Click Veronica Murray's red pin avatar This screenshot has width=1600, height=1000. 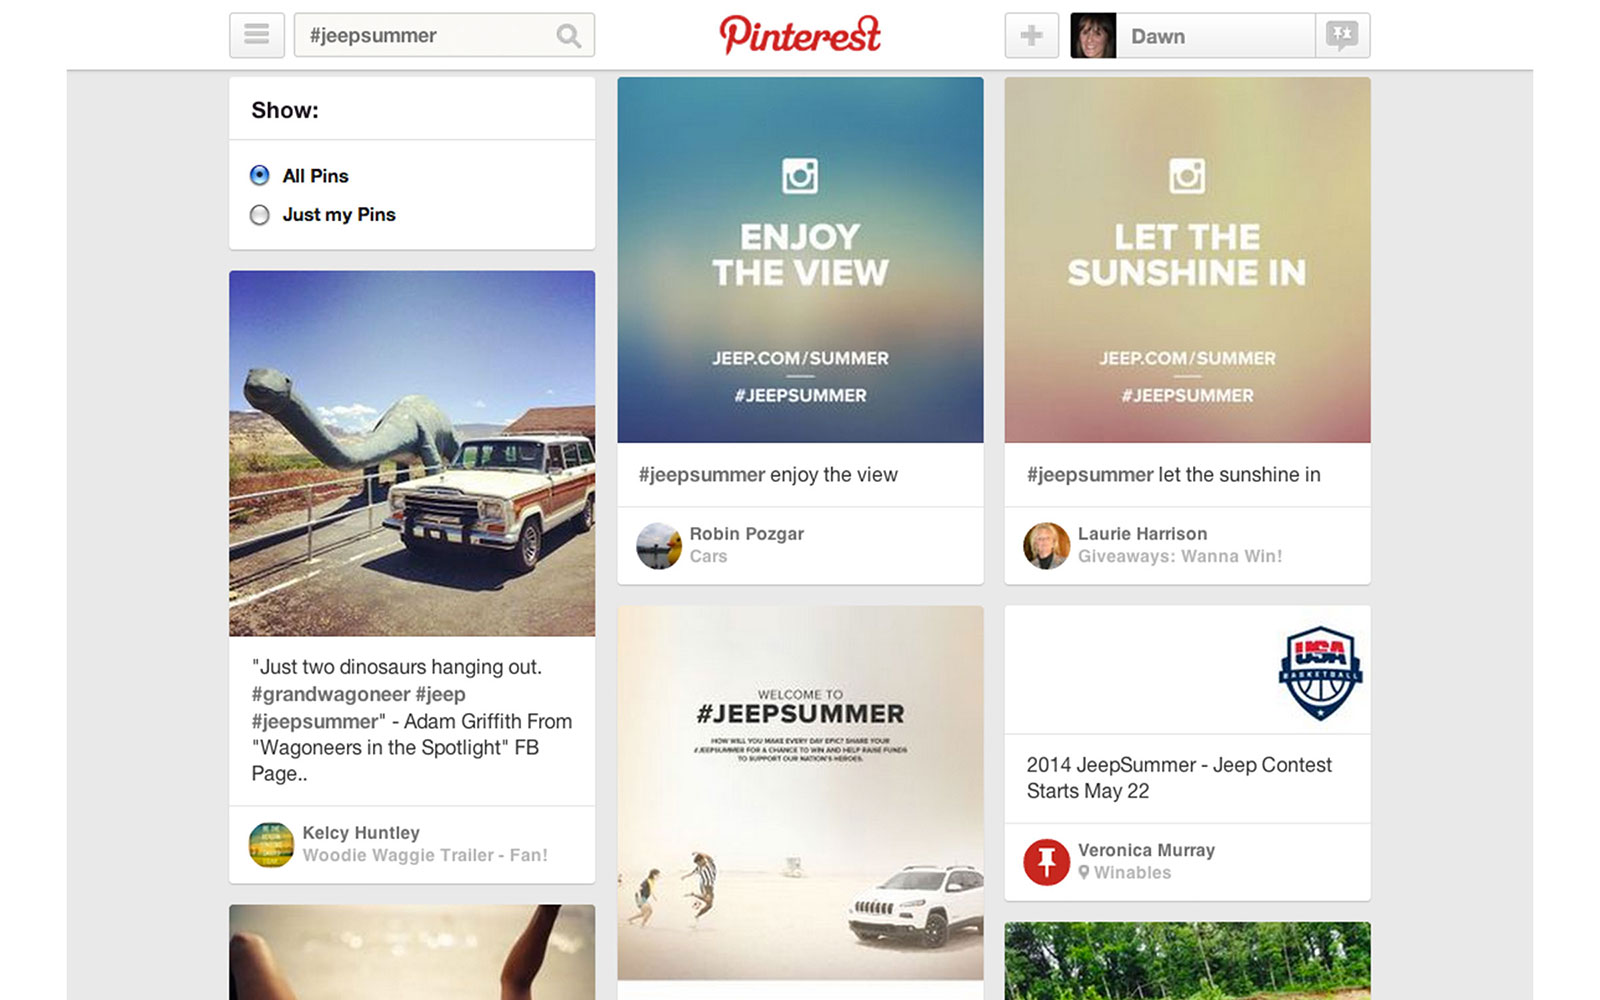pos(1047,861)
